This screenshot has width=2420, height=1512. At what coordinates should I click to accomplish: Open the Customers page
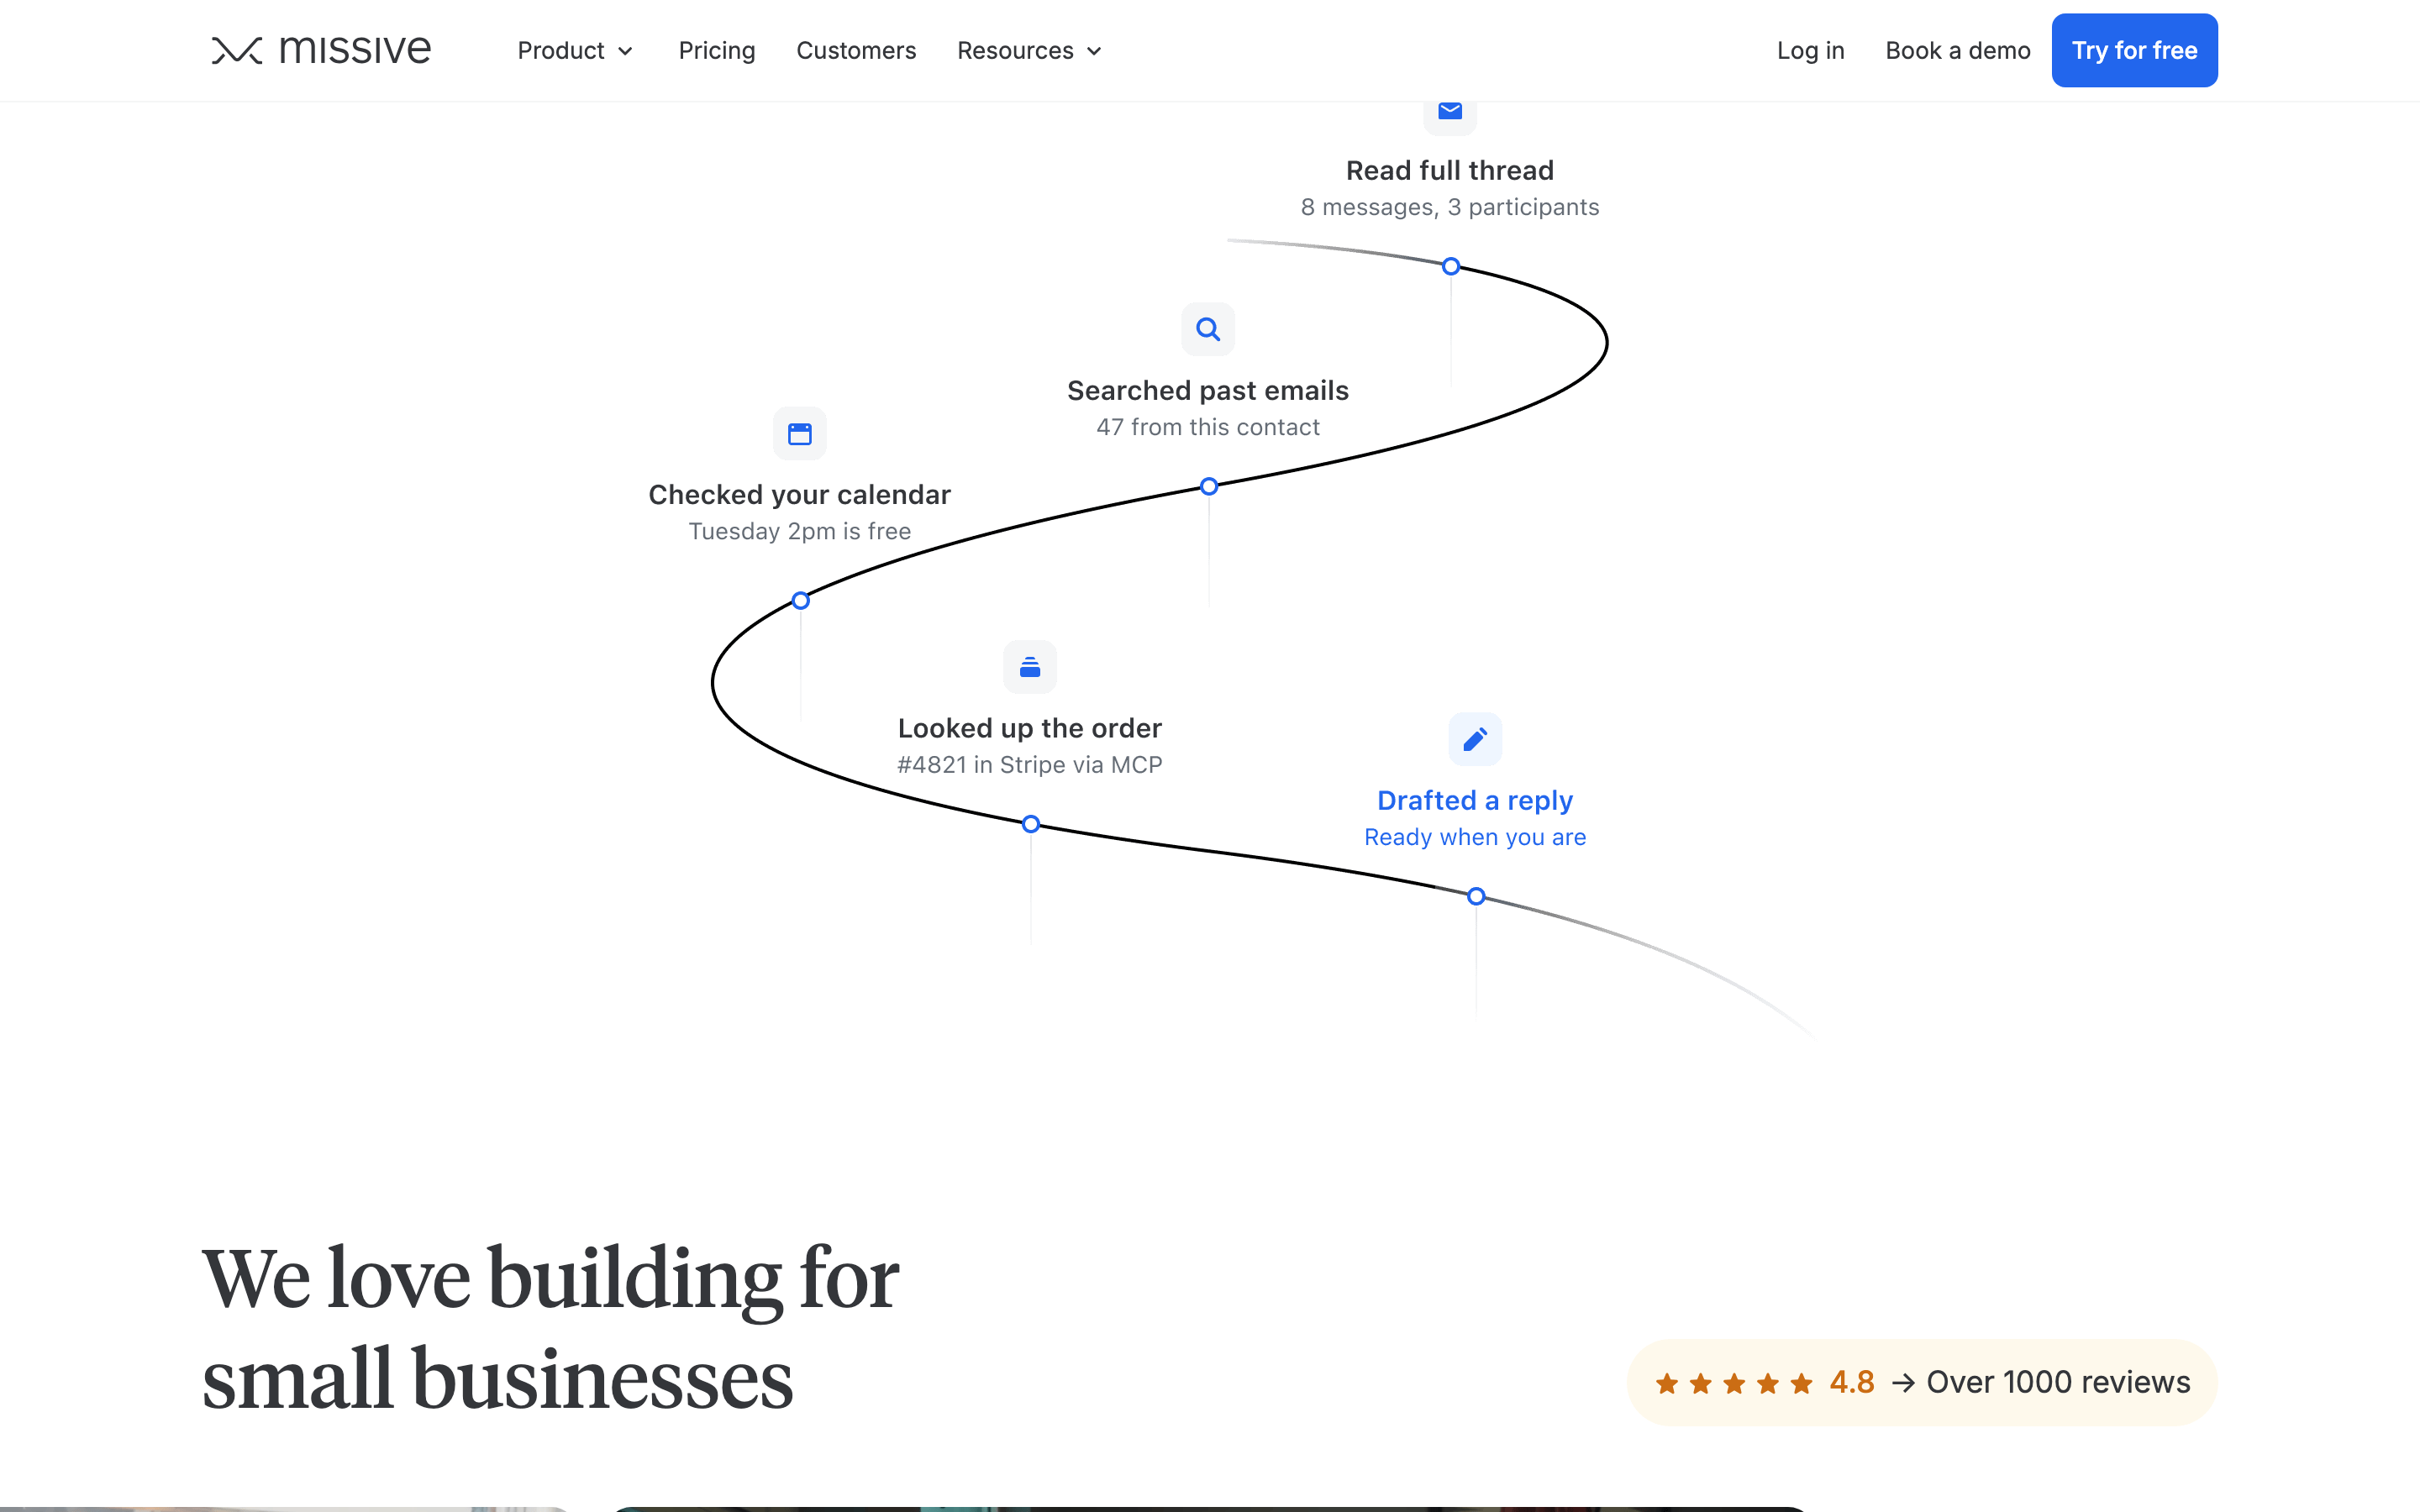pos(856,50)
